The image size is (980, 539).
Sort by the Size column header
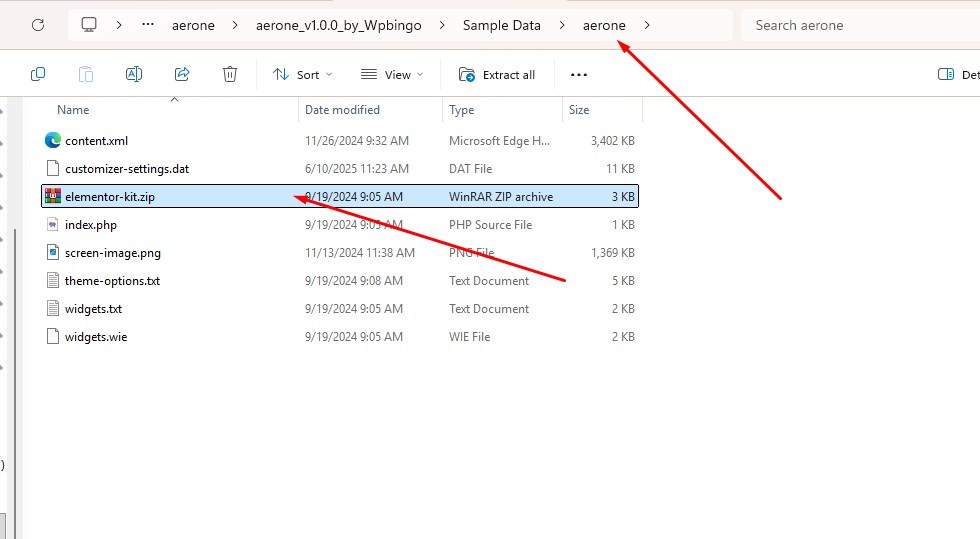coord(579,109)
